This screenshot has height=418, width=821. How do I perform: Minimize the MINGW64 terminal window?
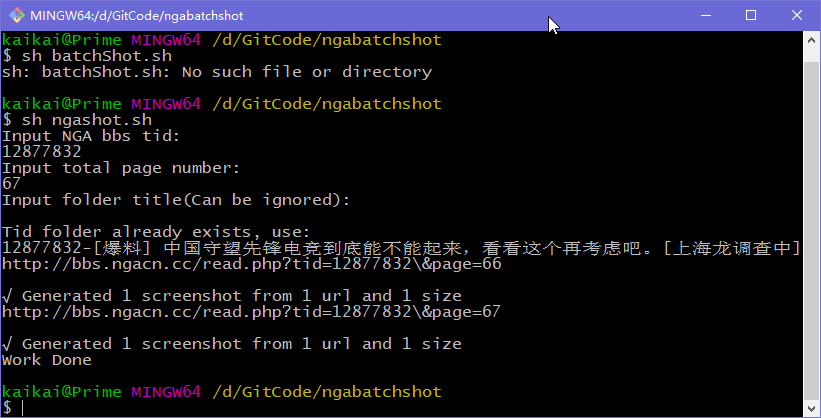coord(705,15)
